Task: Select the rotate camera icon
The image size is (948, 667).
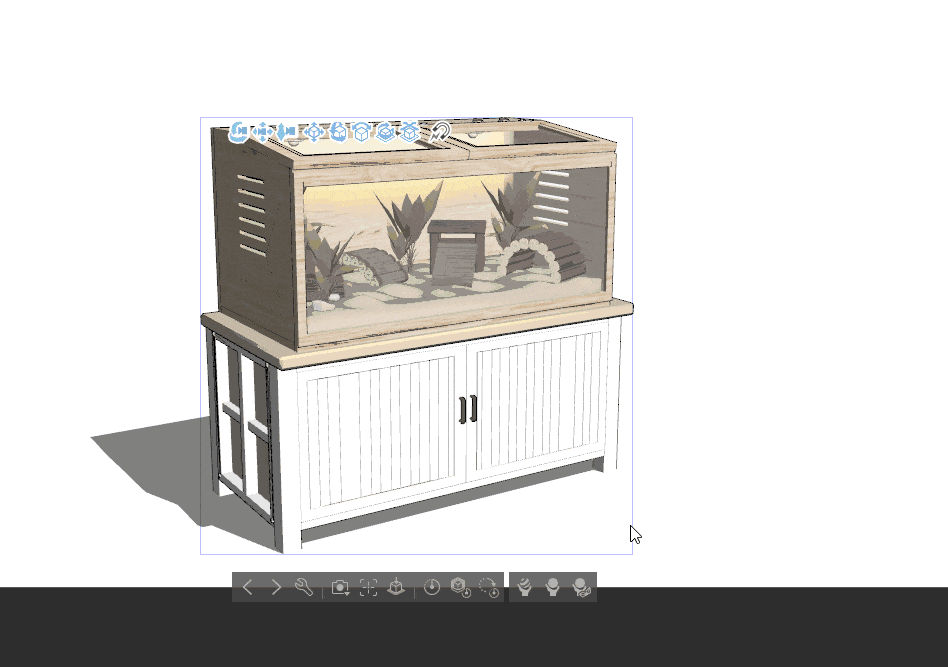Action: pos(238,132)
